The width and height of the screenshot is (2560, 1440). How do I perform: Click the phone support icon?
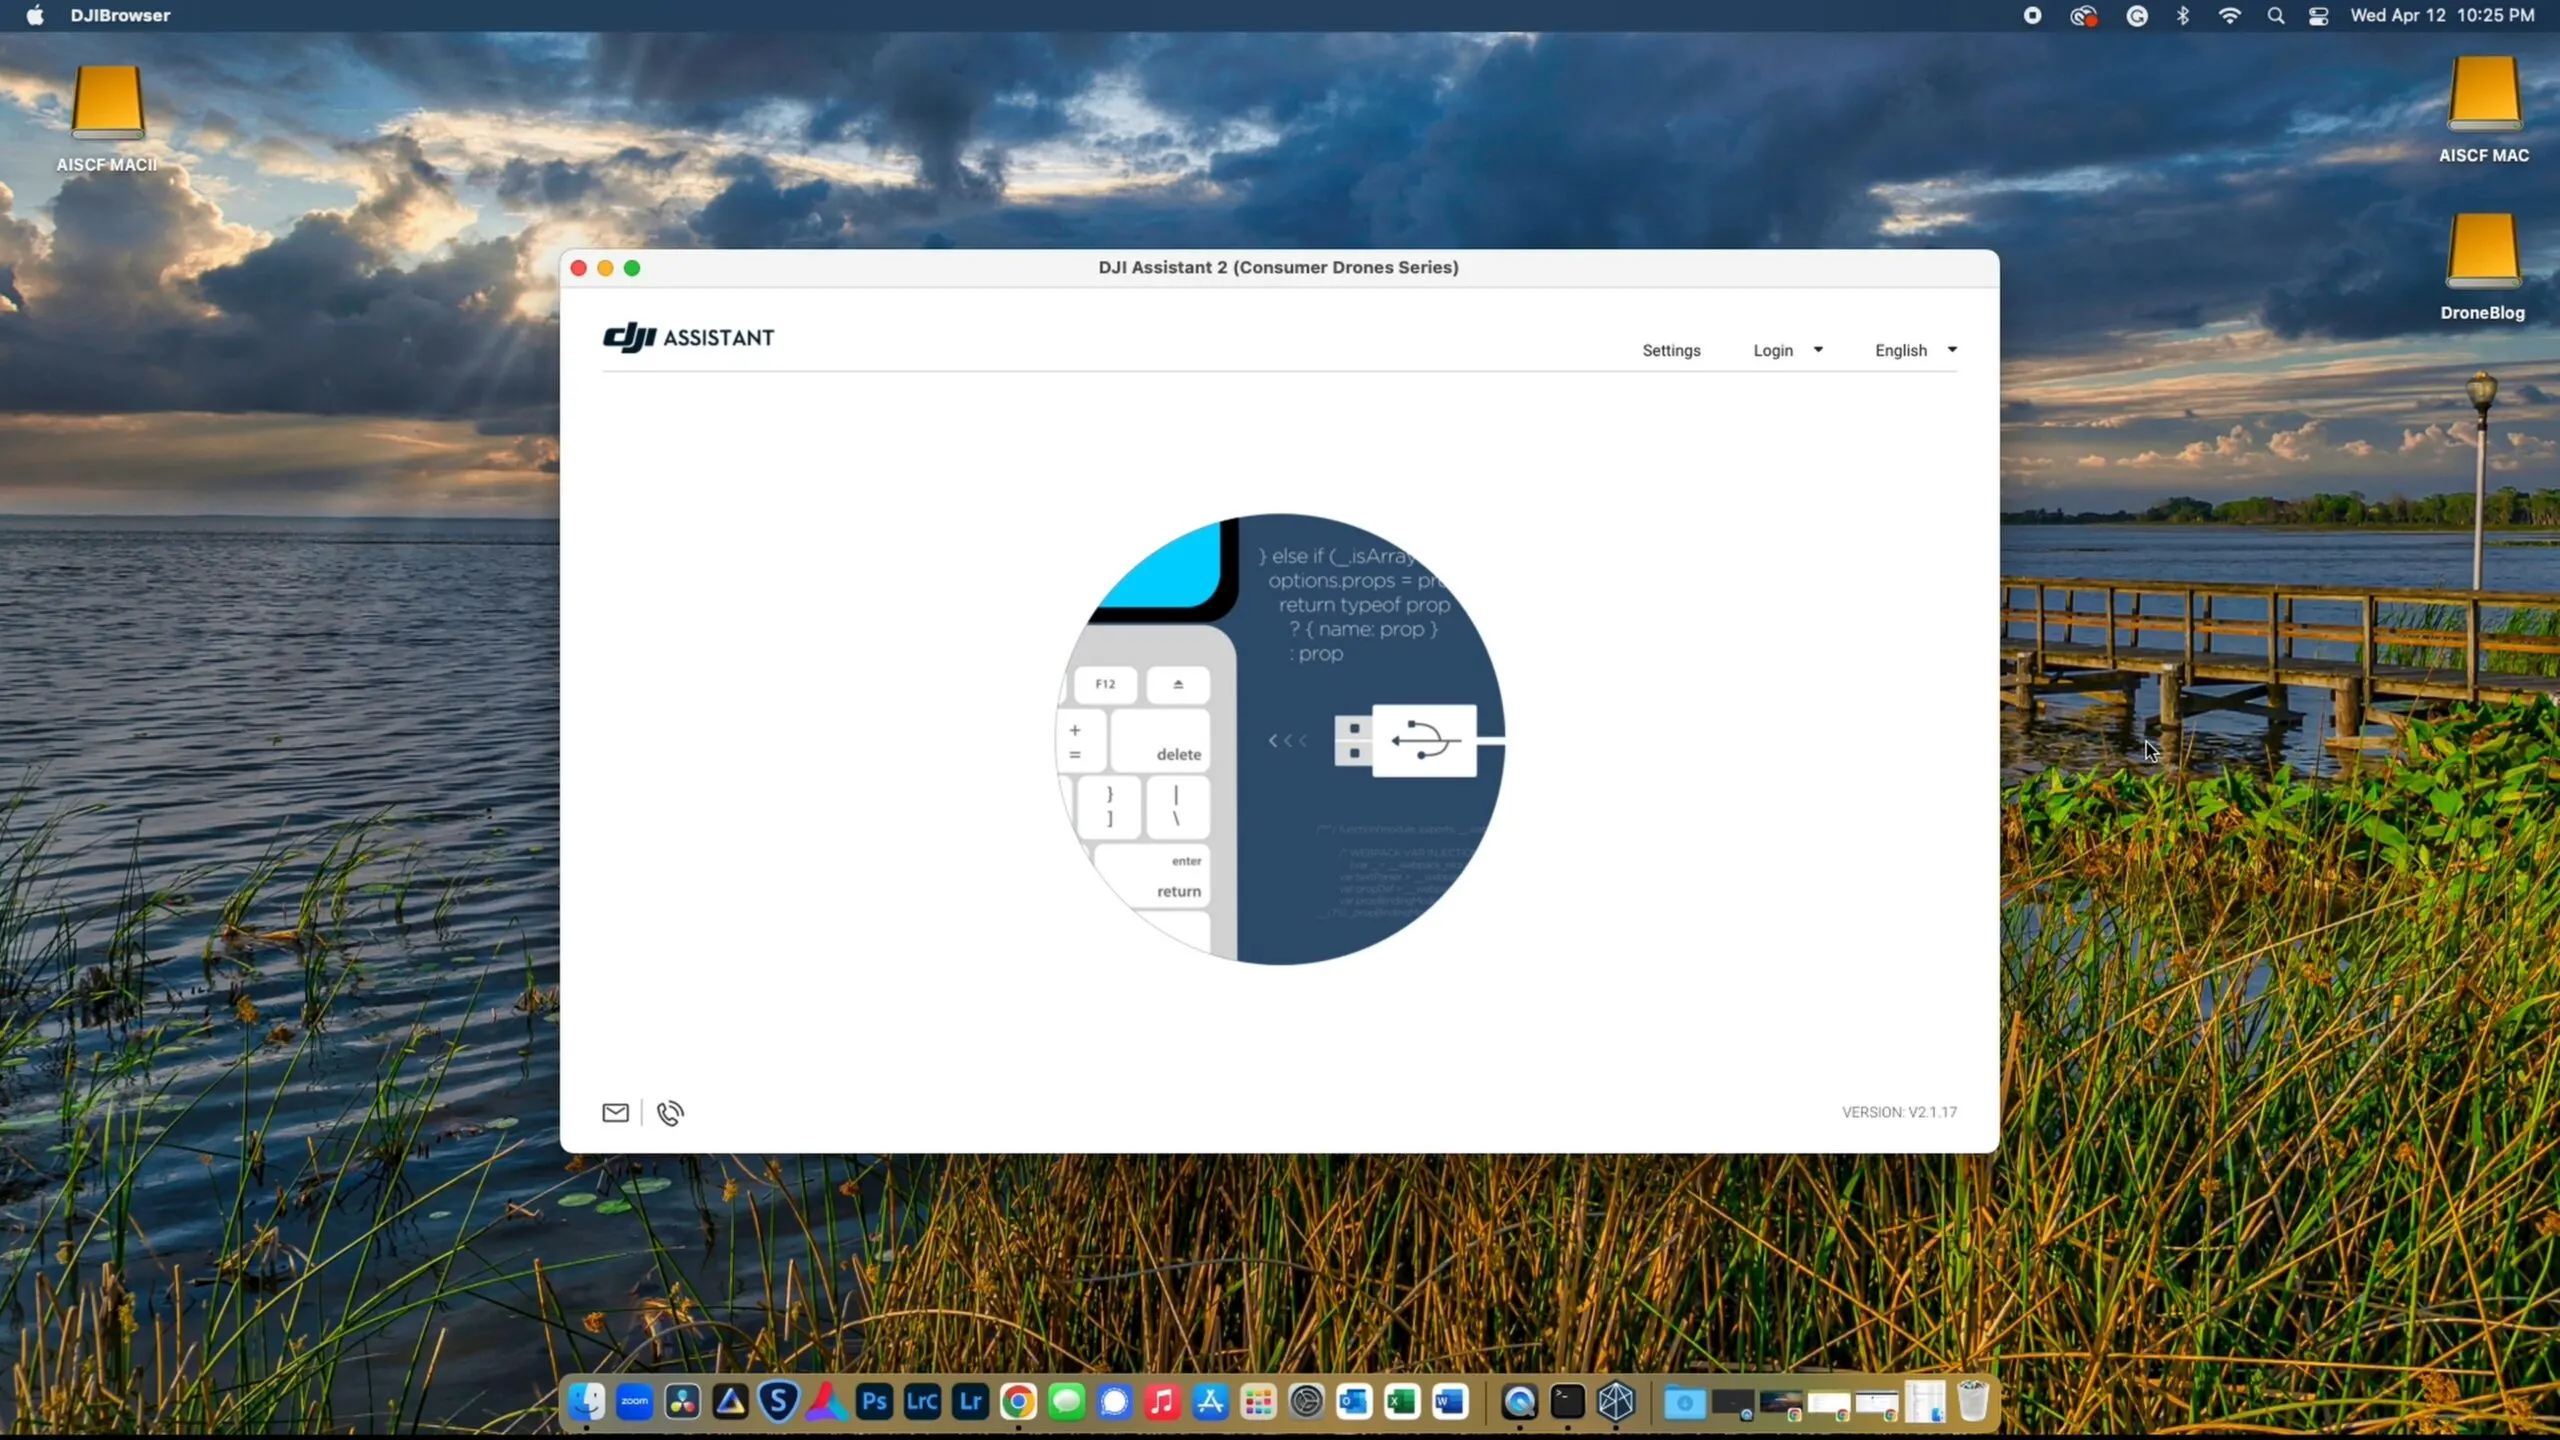(670, 1112)
